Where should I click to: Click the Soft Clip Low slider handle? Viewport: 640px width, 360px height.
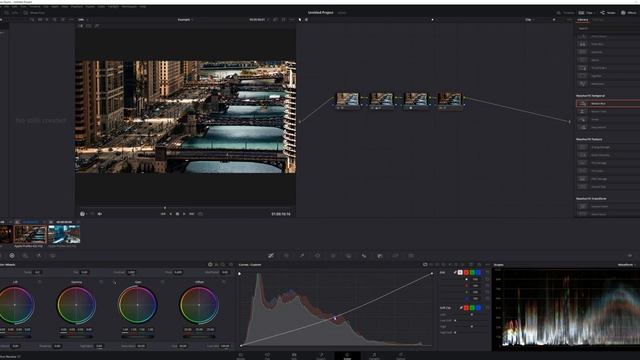472,315
